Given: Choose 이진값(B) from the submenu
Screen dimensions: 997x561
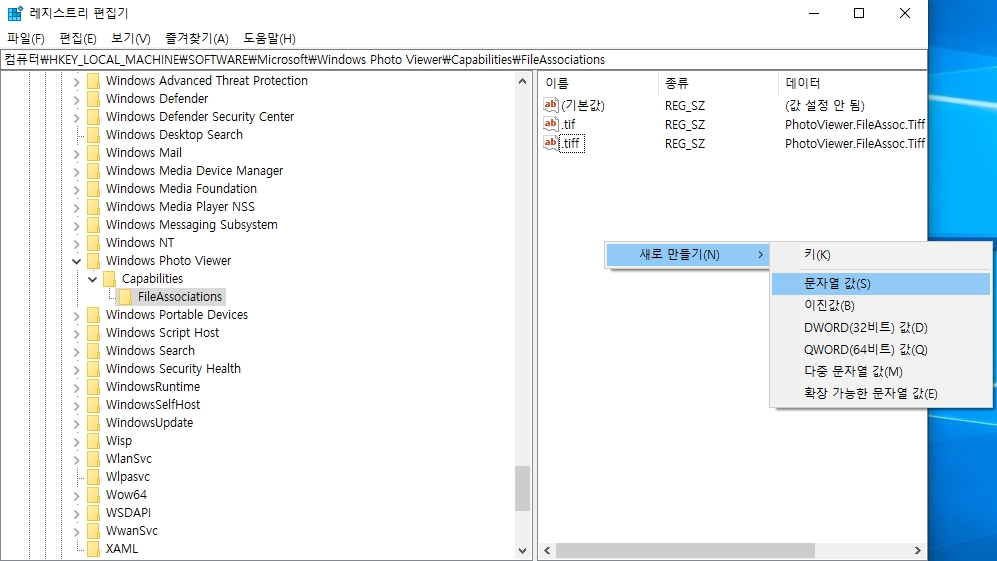Looking at the screenshot, I should (x=881, y=306).
